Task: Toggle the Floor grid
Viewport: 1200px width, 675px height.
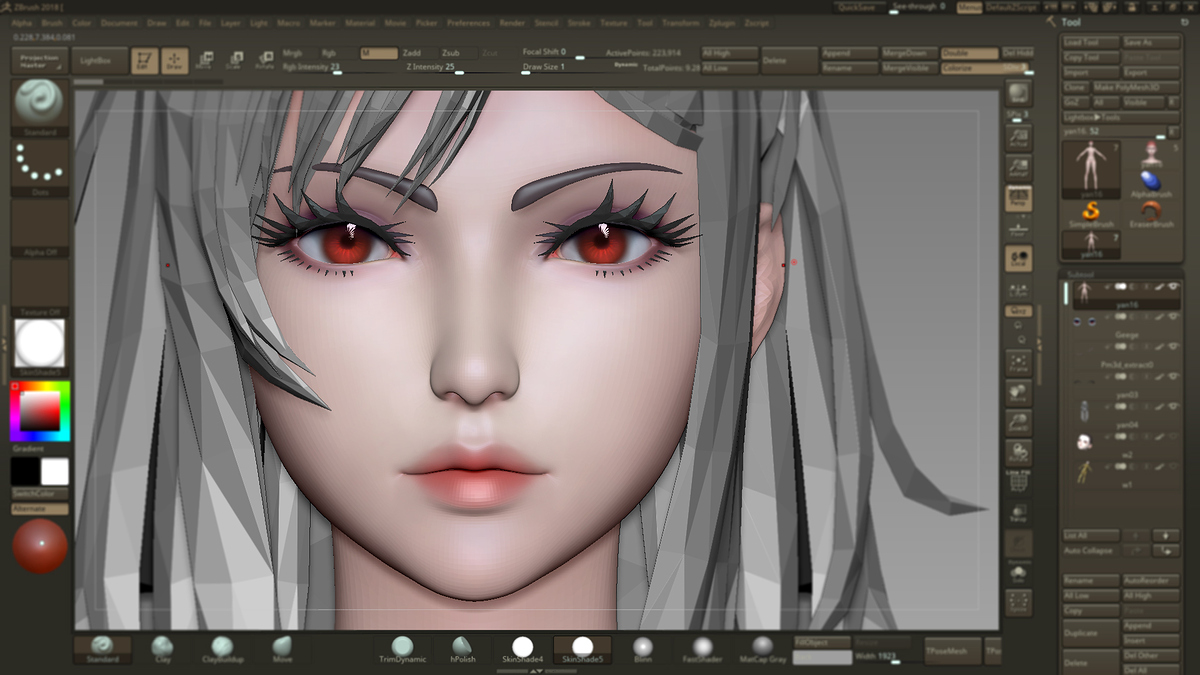Action: click(x=1018, y=230)
